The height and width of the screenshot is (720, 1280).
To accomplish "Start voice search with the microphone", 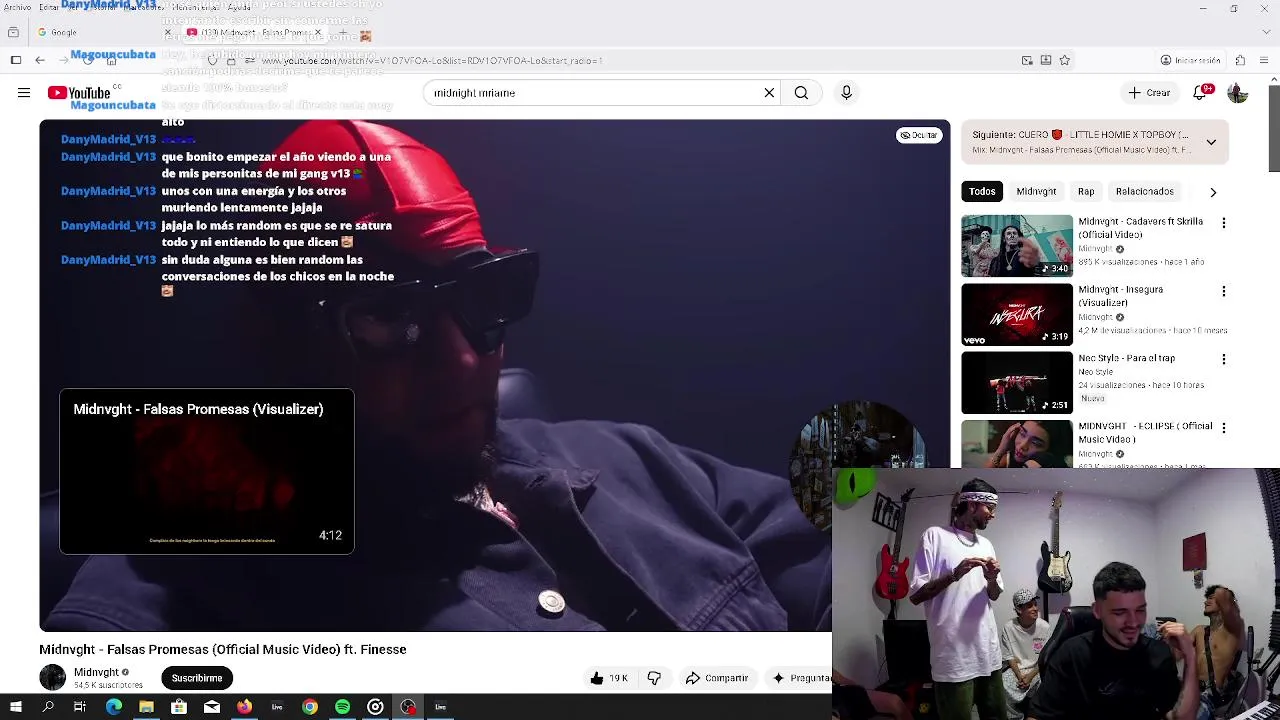I will point(846,93).
